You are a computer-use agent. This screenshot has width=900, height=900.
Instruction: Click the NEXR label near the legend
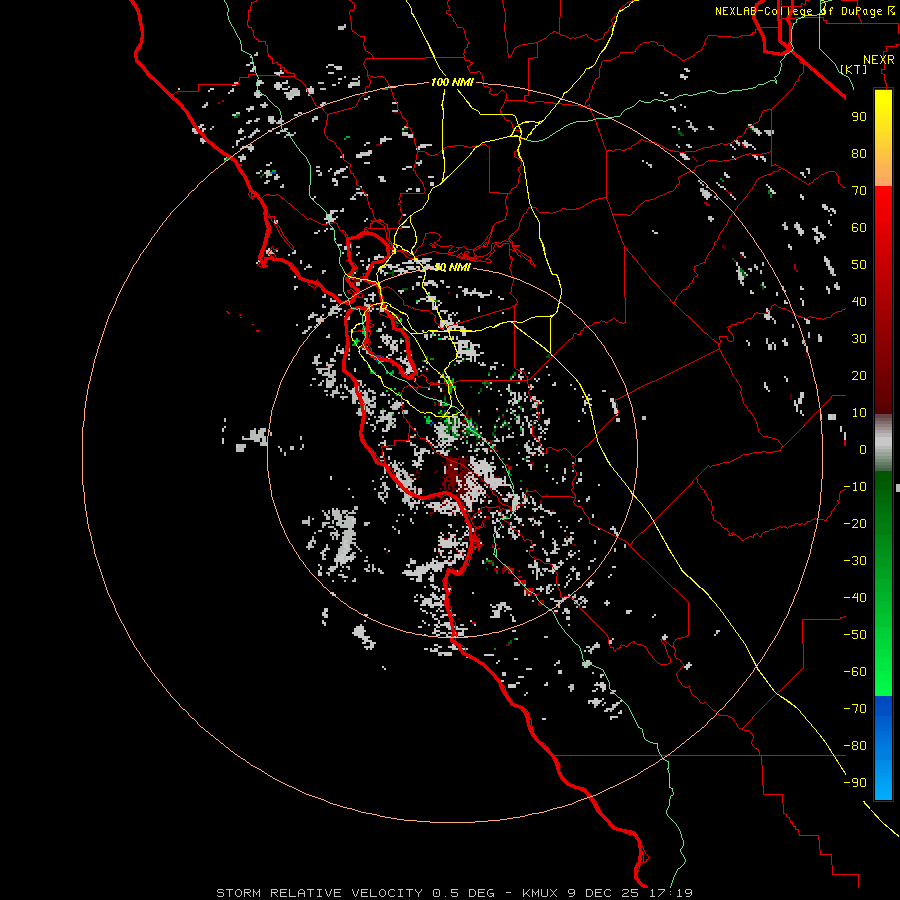coord(879,60)
